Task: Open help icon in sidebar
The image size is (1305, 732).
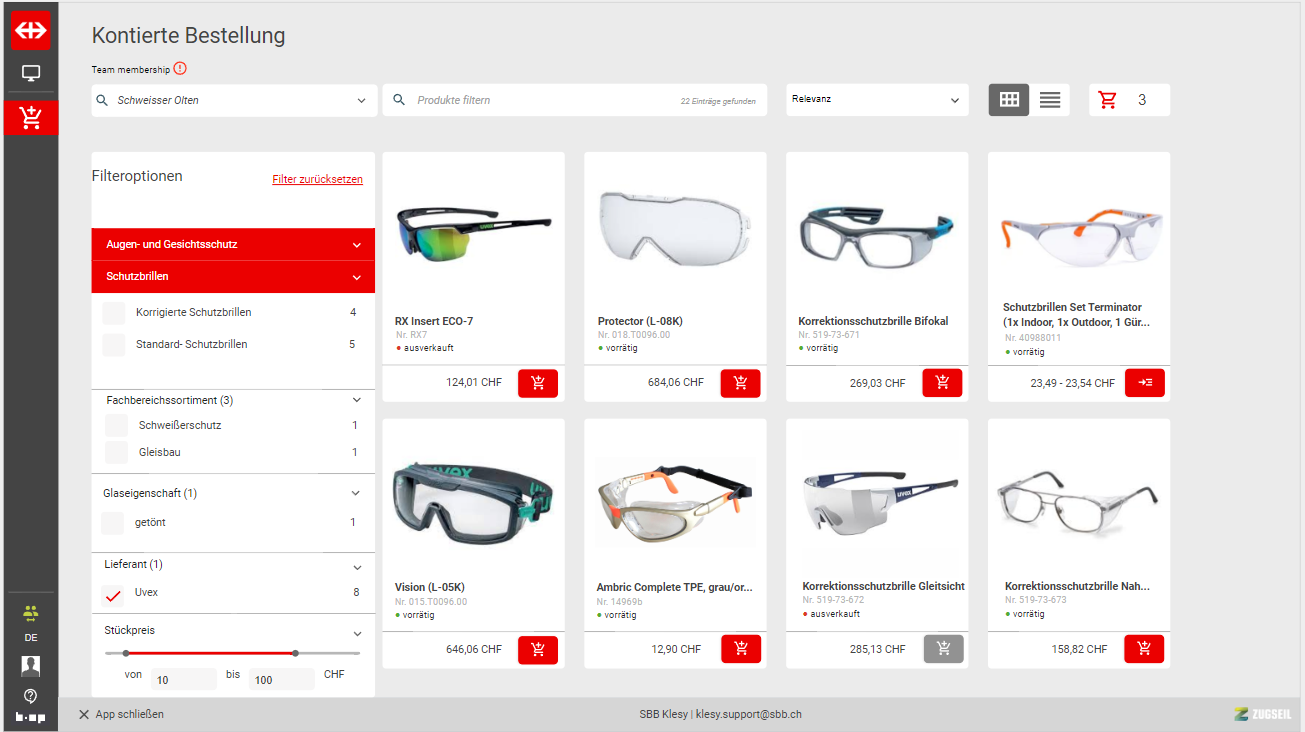Action: pos(30,696)
